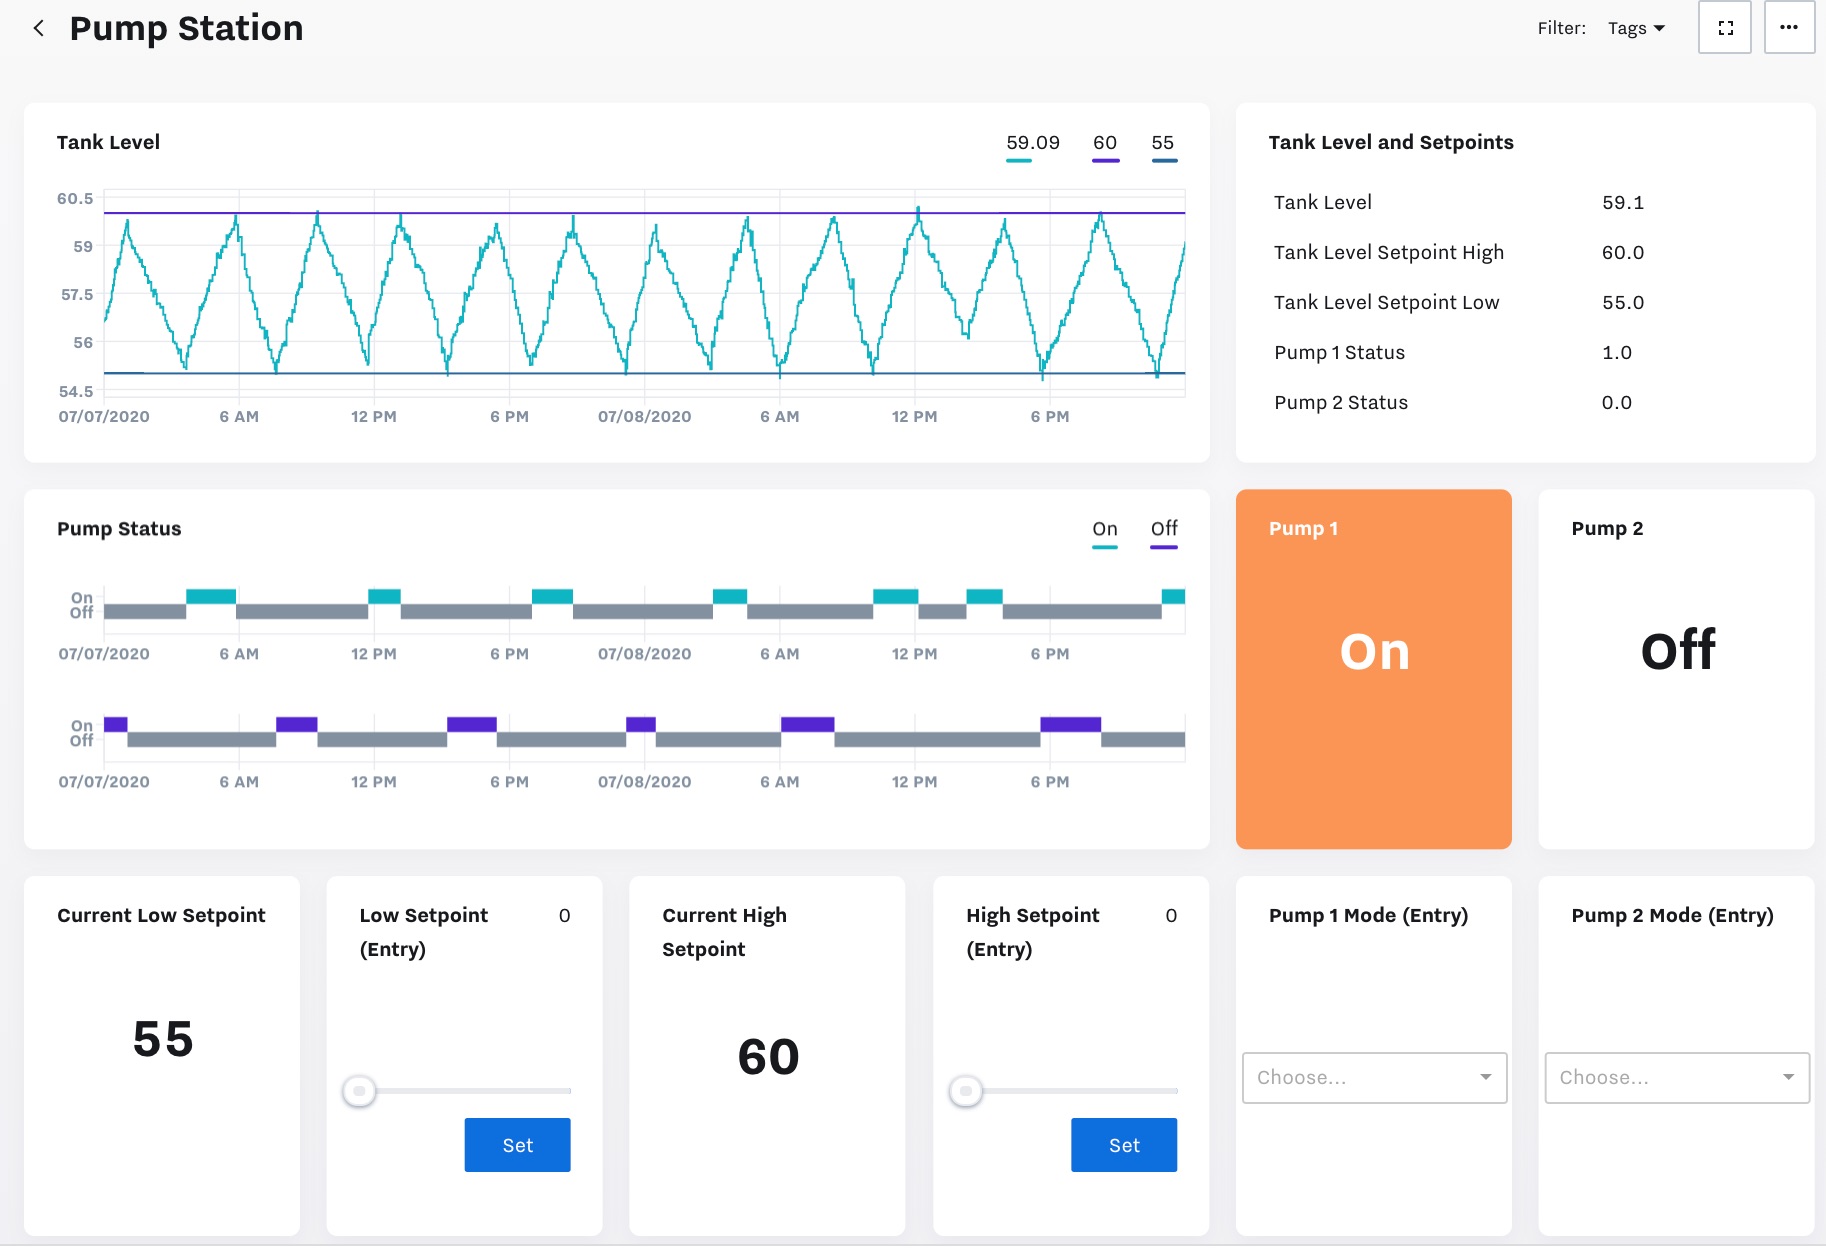Toggle the Off legend in Pump Status
Image resolution: width=1826 pixels, height=1254 pixels.
tap(1164, 532)
